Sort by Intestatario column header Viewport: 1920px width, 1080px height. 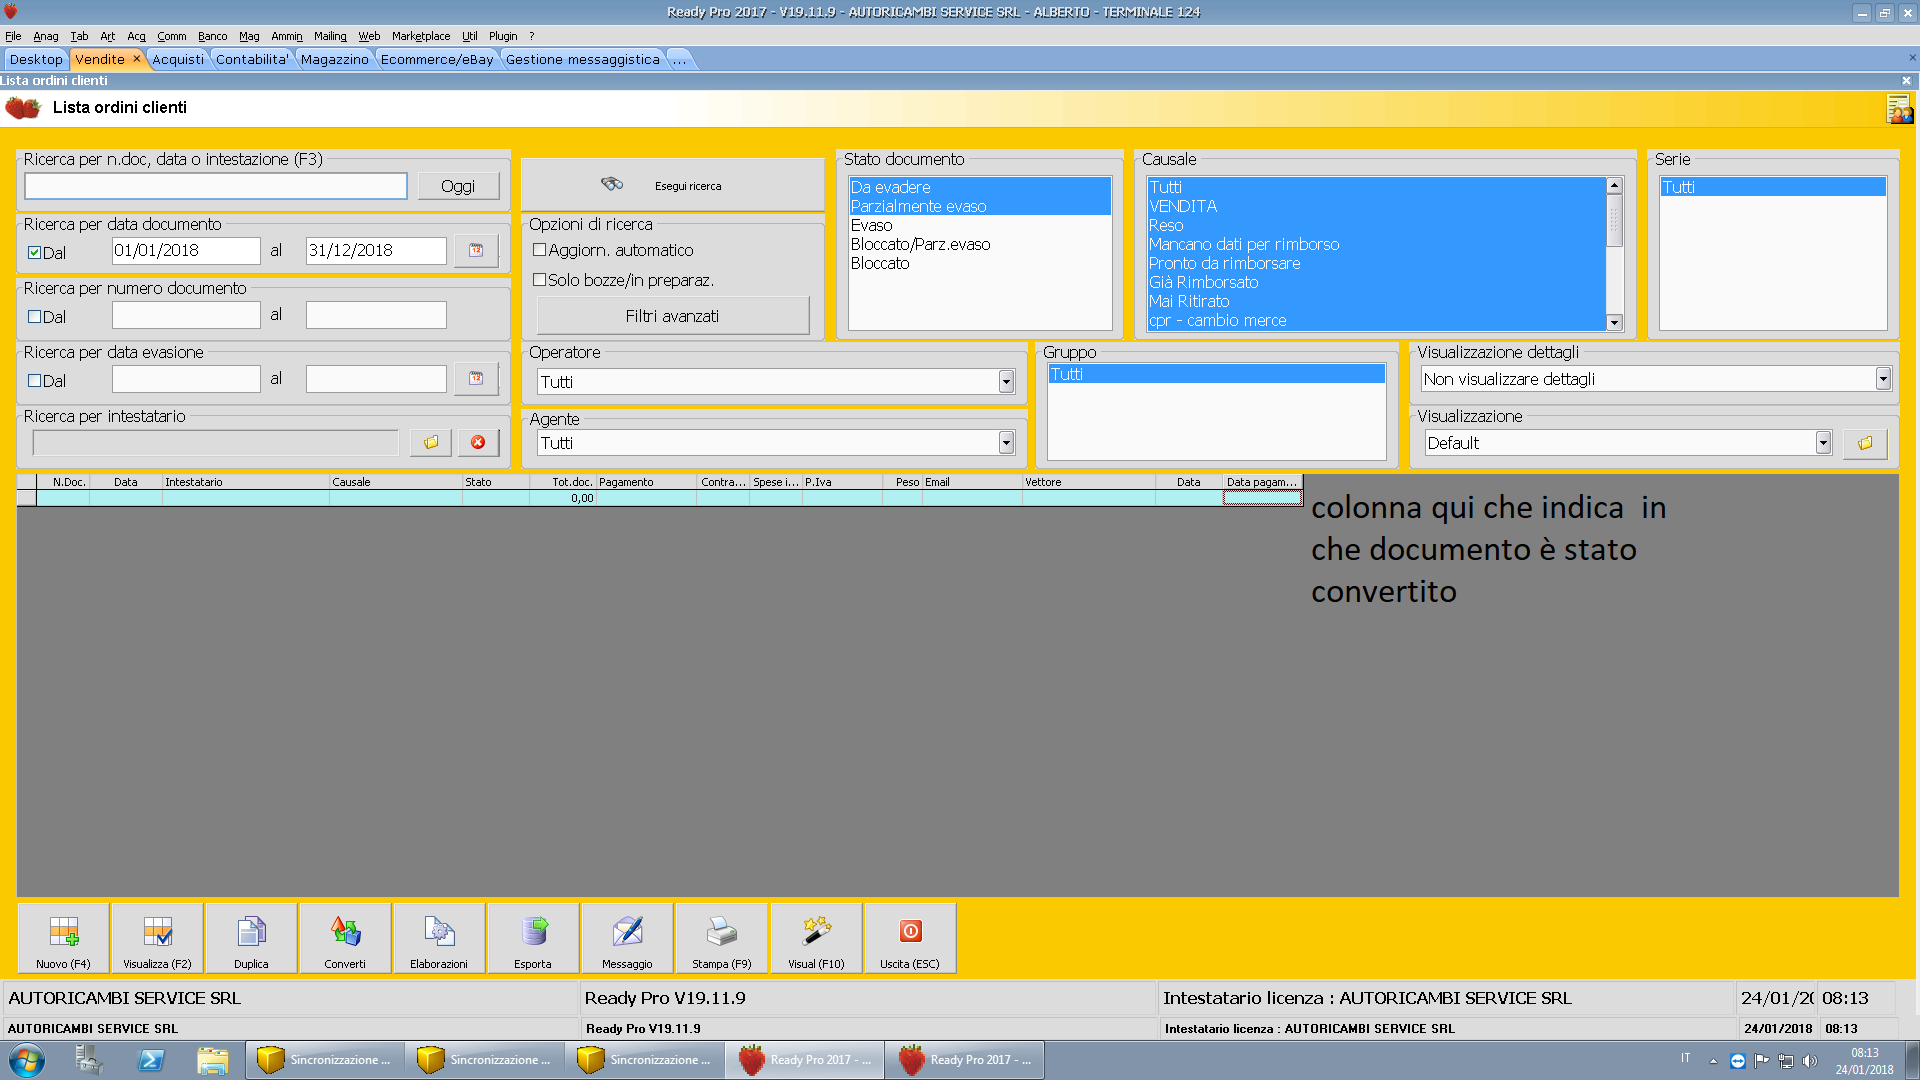tap(246, 482)
